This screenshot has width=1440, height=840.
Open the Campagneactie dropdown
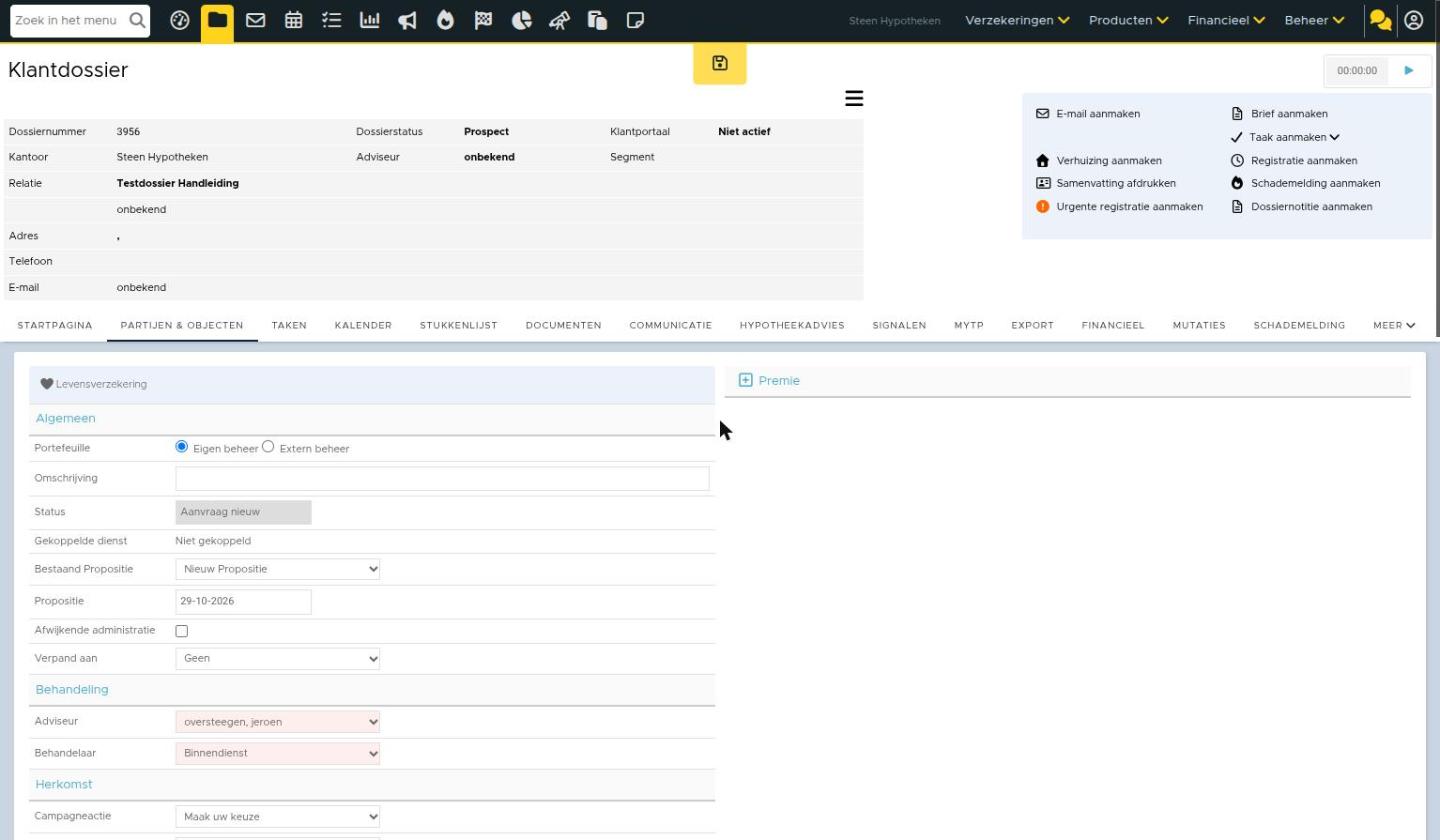click(278, 817)
